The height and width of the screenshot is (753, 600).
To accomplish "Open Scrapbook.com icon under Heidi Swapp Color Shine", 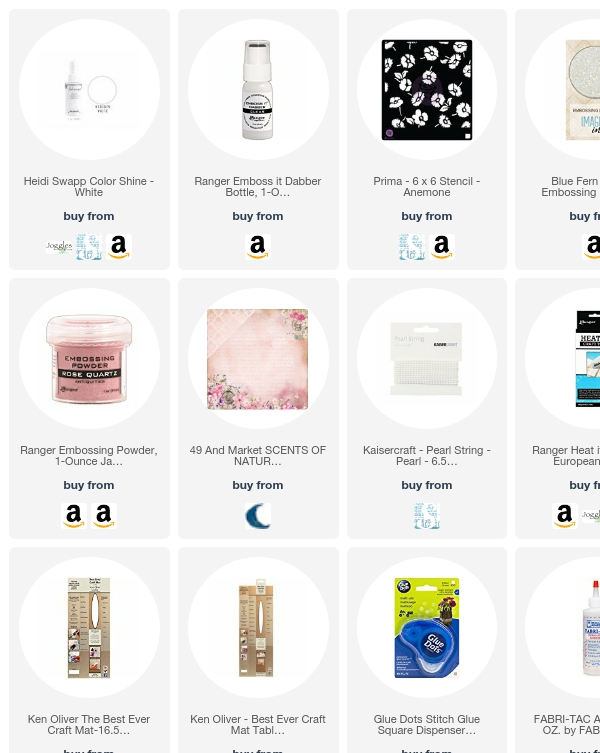I will point(89,247).
